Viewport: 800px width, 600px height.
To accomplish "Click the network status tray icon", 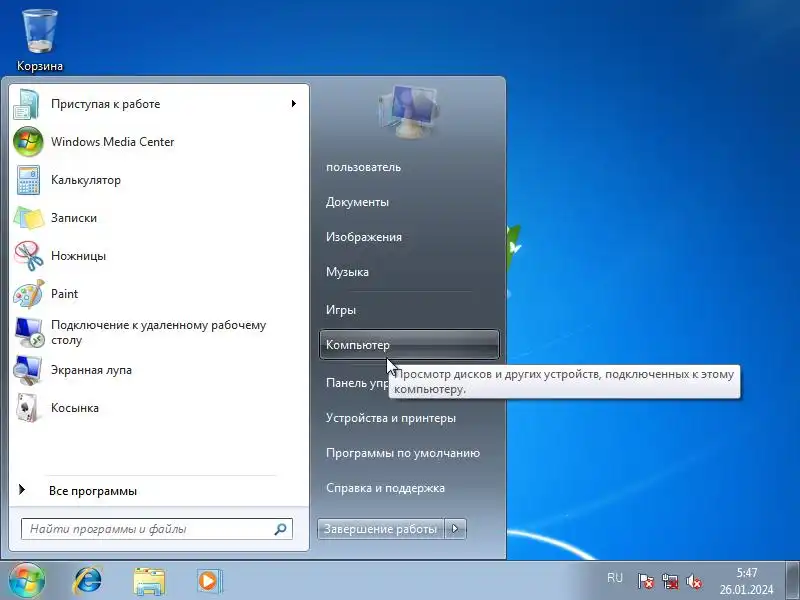I will [670, 581].
